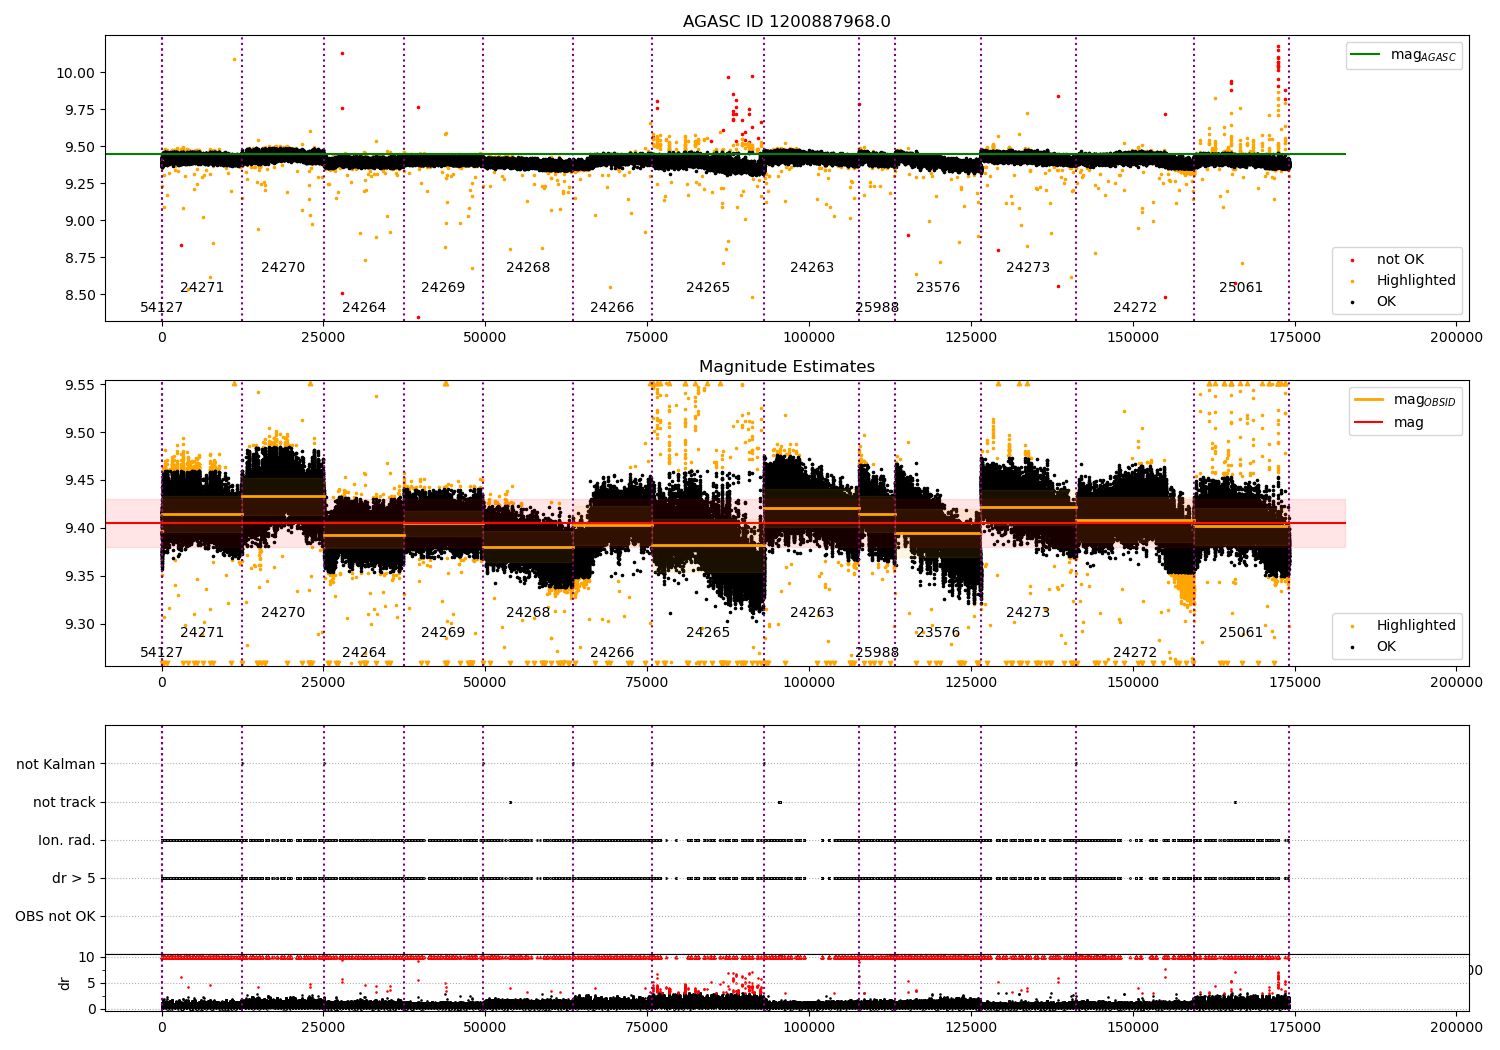The height and width of the screenshot is (1050, 1500).
Task: Click OBSID label 24270 in top plot
Action: pos(283,268)
